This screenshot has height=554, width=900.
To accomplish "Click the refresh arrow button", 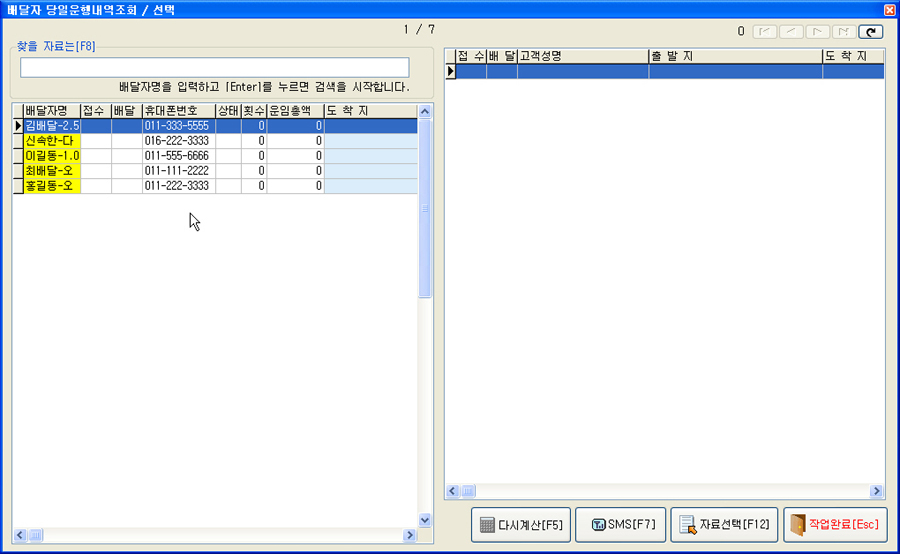I will 871,32.
